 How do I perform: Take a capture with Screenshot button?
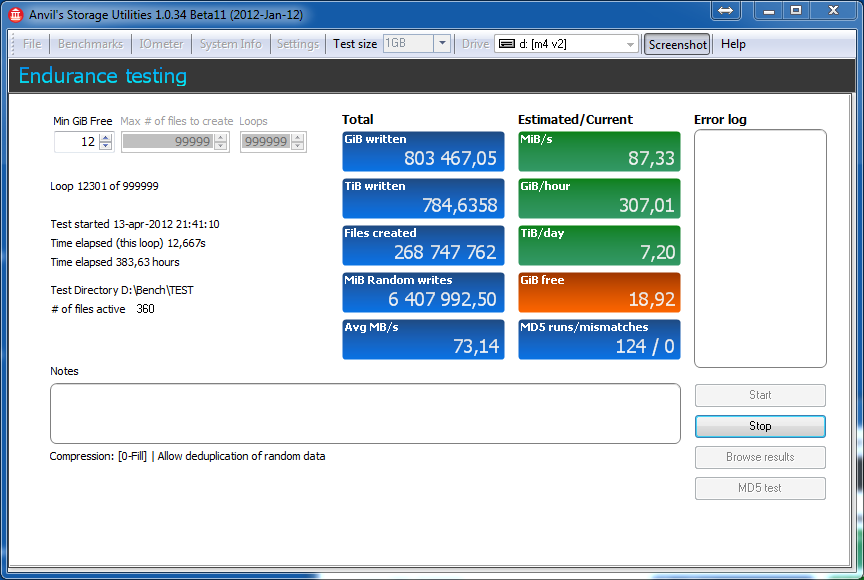[677, 45]
